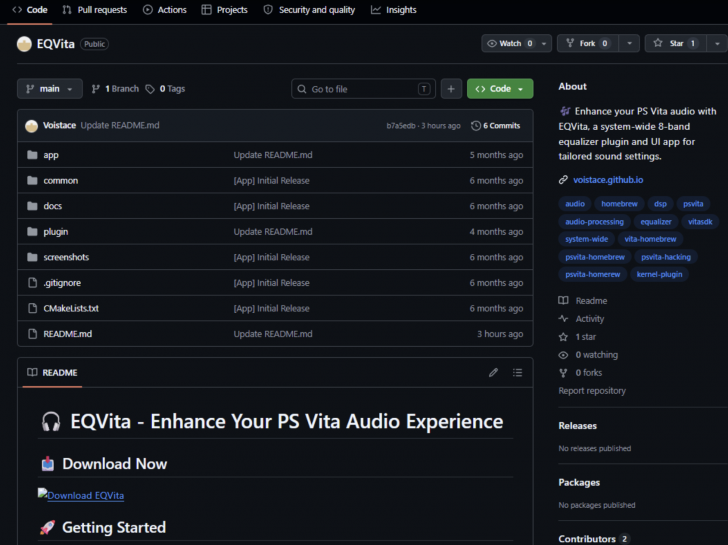Open the Code tab
The width and height of the screenshot is (728, 545).
click(x=30, y=10)
